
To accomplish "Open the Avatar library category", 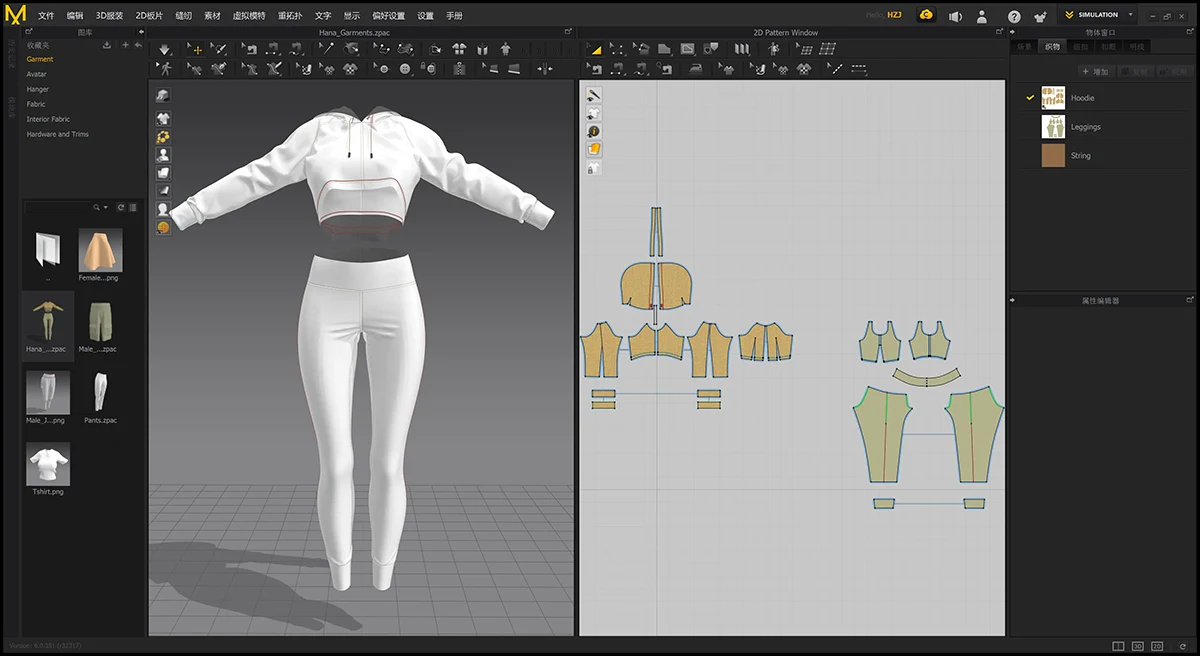I will tap(36, 74).
